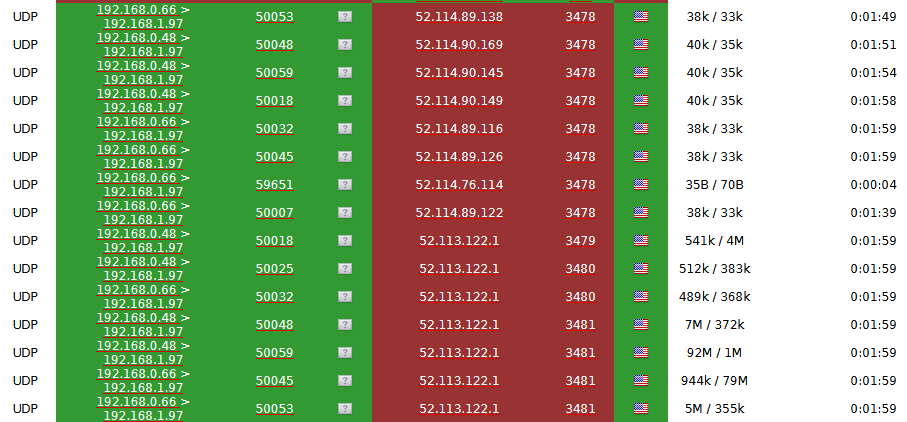Click the question mark icon in 52.114.89.126 row
The width and height of the screenshot is (907, 422).
pyautogui.click(x=345, y=157)
